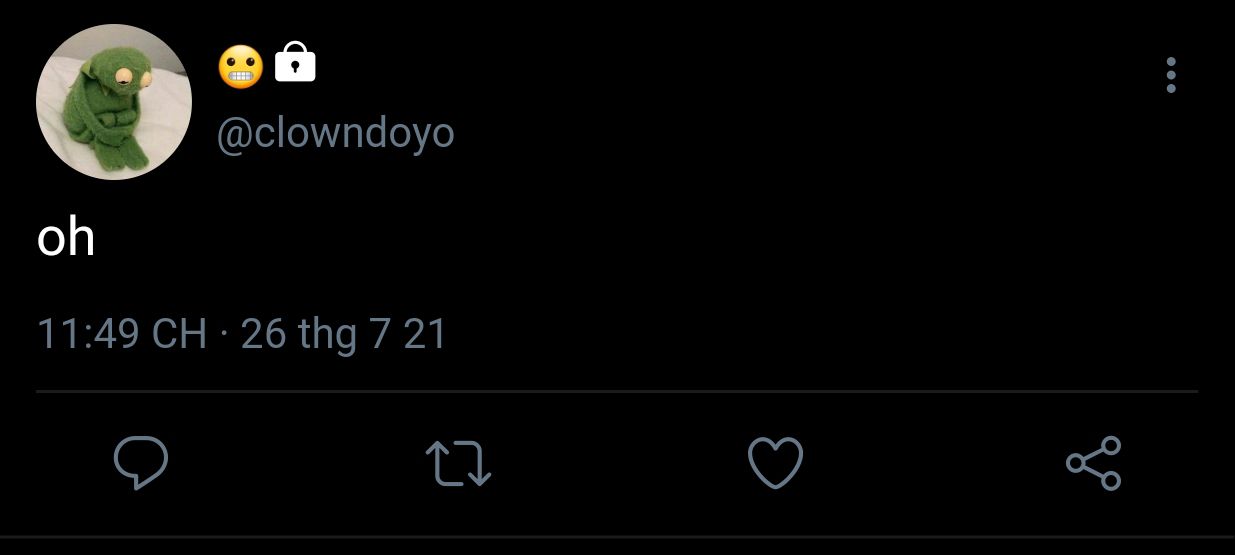This screenshot has width=1235, height=555.
Task: Expand the tweet overflow menu dots
Action: pyautogui.click(x=1171, y=76)
